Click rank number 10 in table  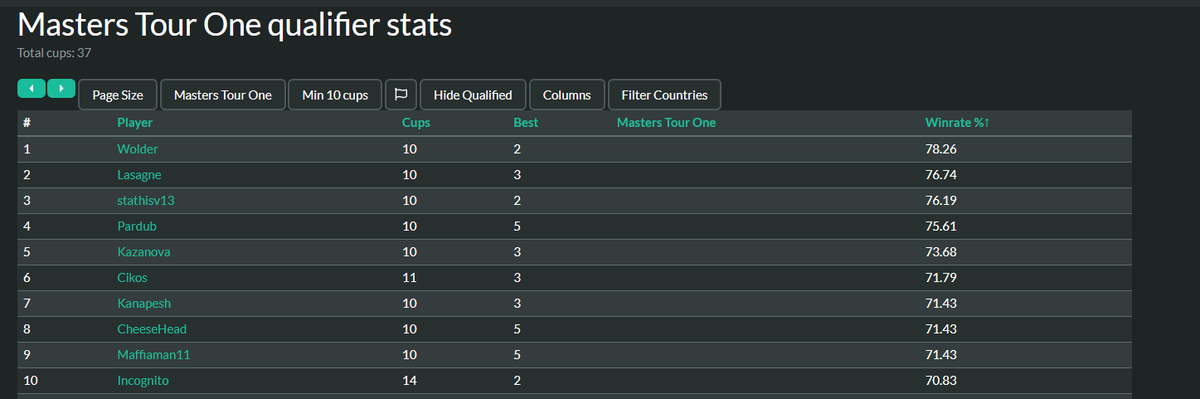[29, 380]
